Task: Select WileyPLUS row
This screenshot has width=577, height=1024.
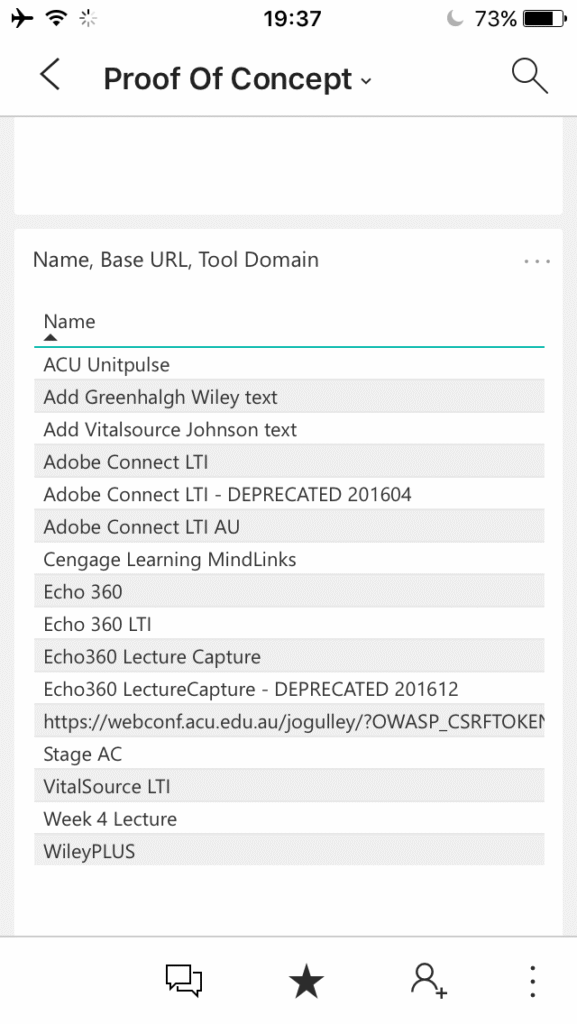Action: [289, 851]
